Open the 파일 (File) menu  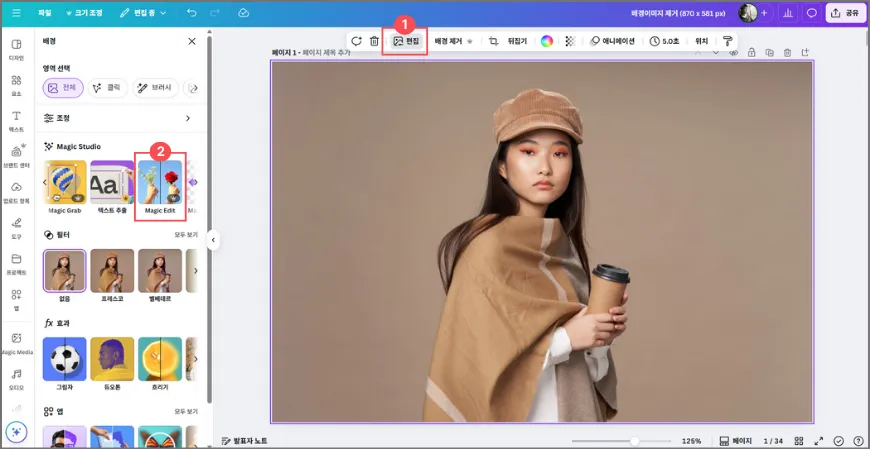tap(45, 13)
